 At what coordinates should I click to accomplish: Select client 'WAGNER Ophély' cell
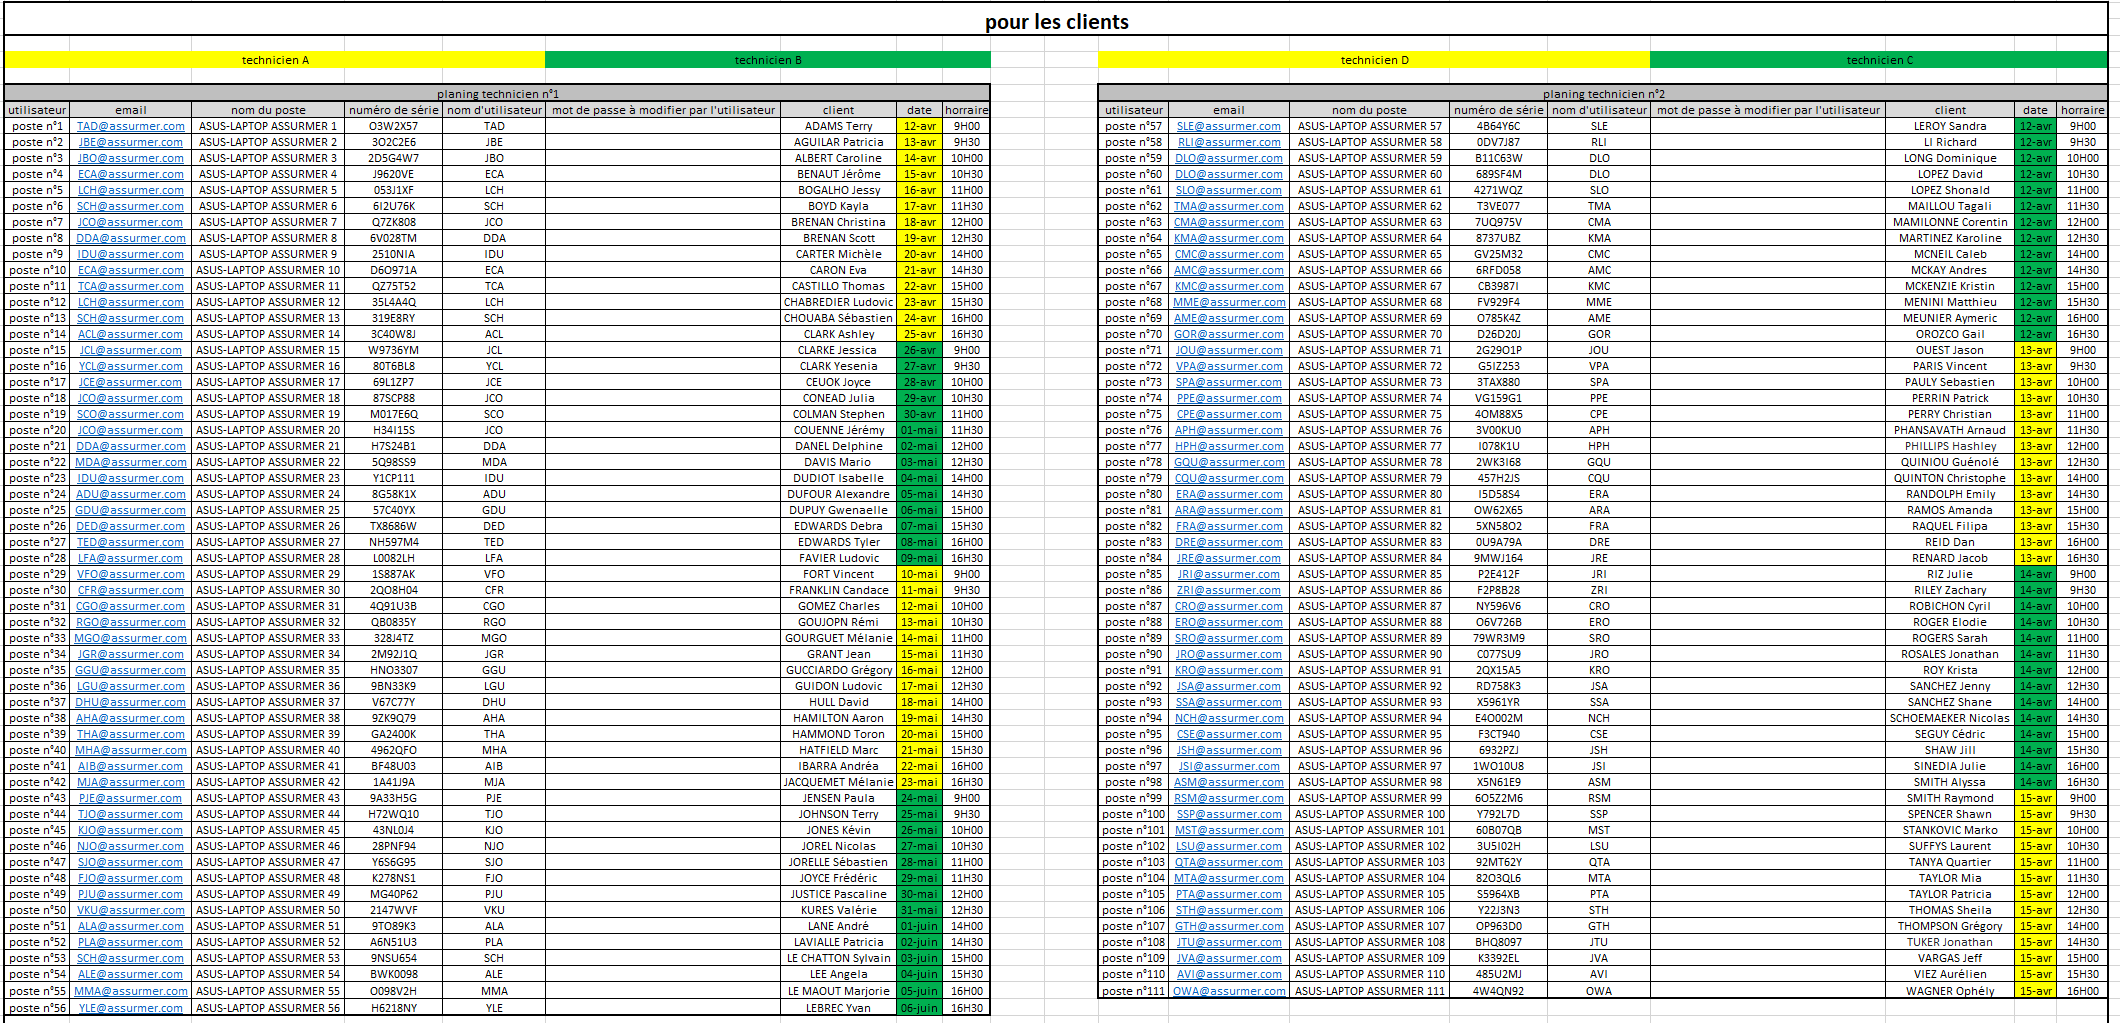click(1950, 992)
